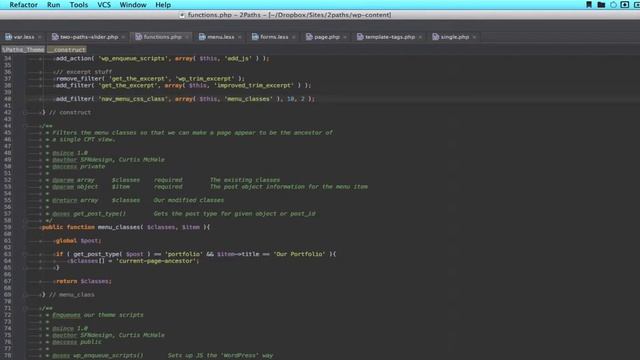Switch to the template-tags.php tab

pos(390,37)
